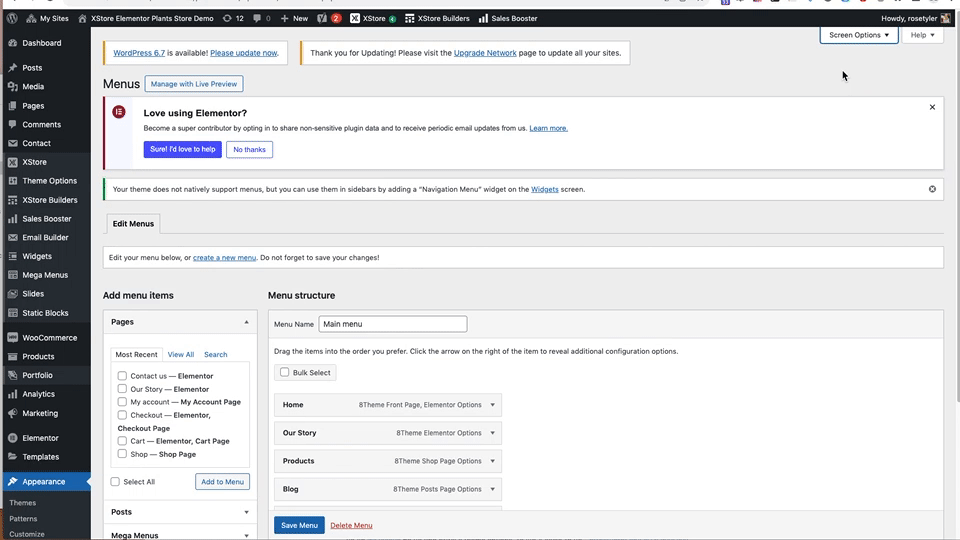Dismiss the Elementor notice with X

(x=932, y=107)
